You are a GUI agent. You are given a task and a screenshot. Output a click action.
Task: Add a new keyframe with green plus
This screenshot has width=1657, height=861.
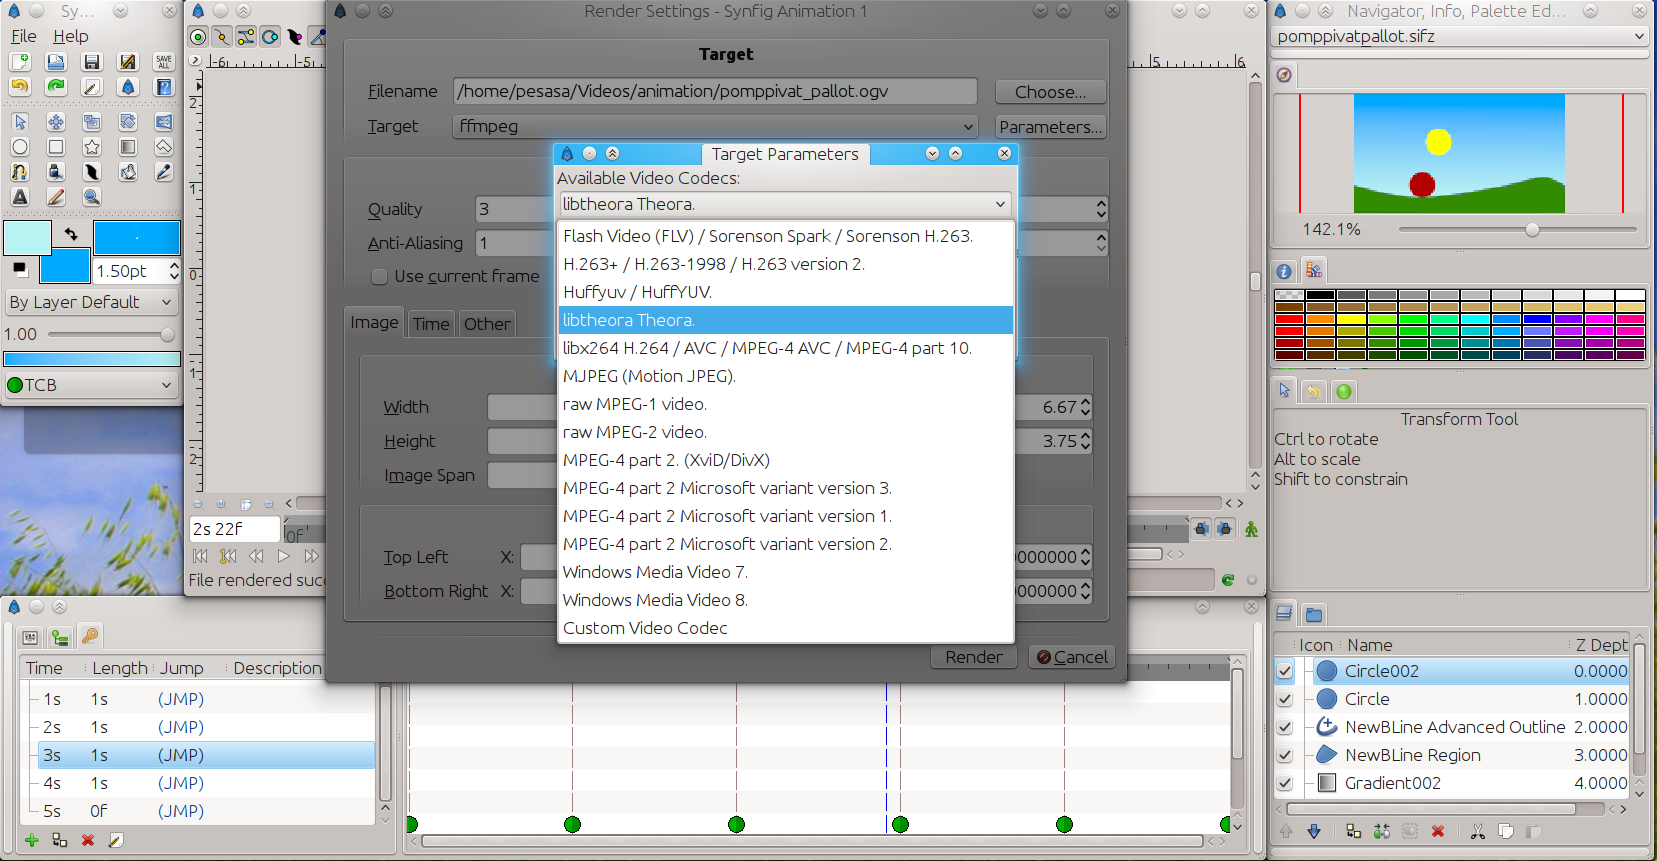tap(32, 840)
